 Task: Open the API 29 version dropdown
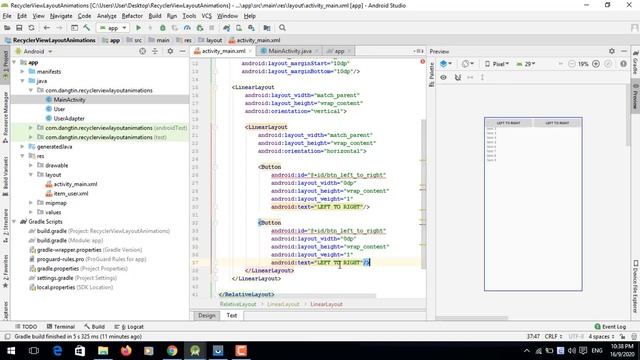526,64
